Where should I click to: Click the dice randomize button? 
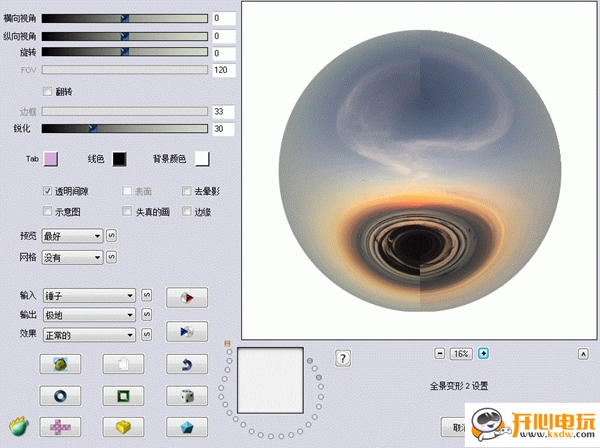187,396
